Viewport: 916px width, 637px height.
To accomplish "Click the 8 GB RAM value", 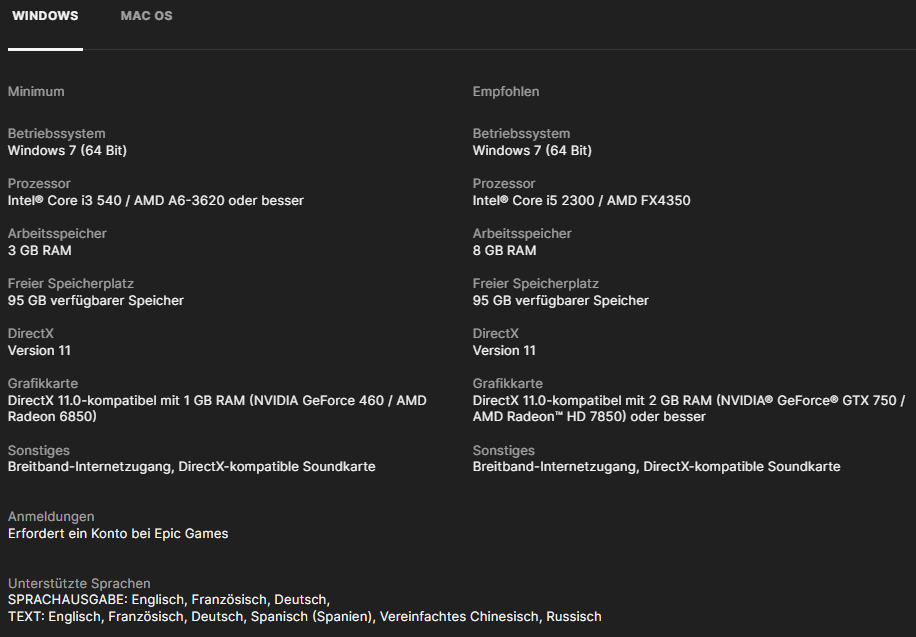I will coord(504,250).
